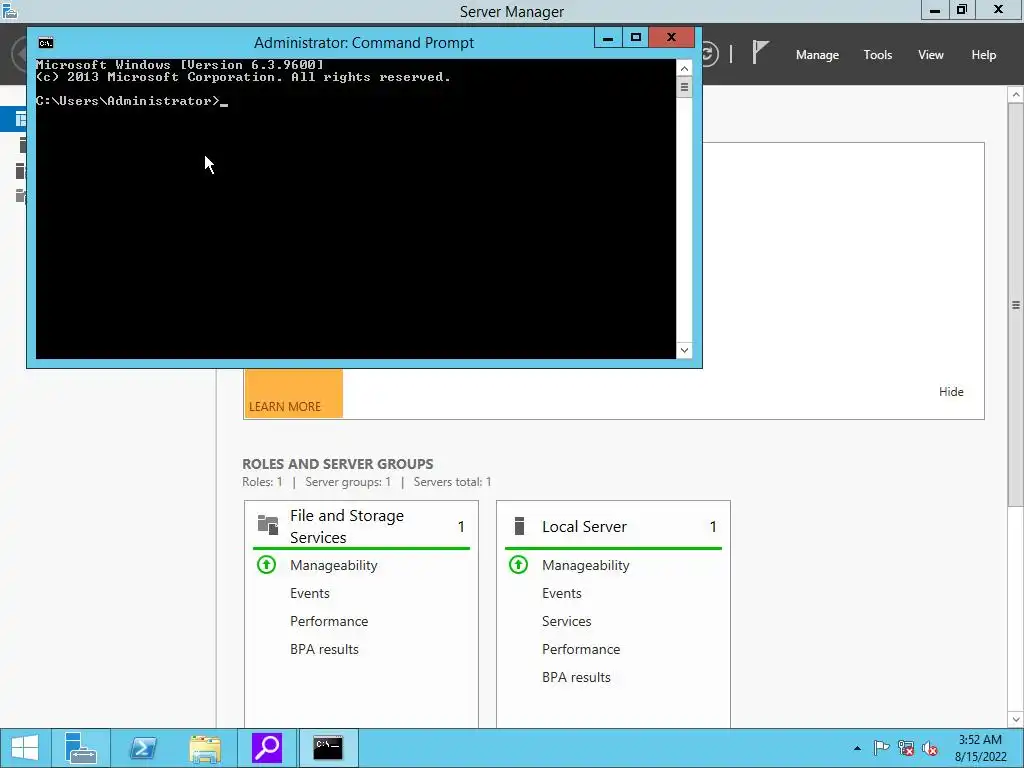Image resolution: width=1024 pixels, height=768 pixels.
Task: Click the Local Server tile icon
Action: tap(519, 526)
